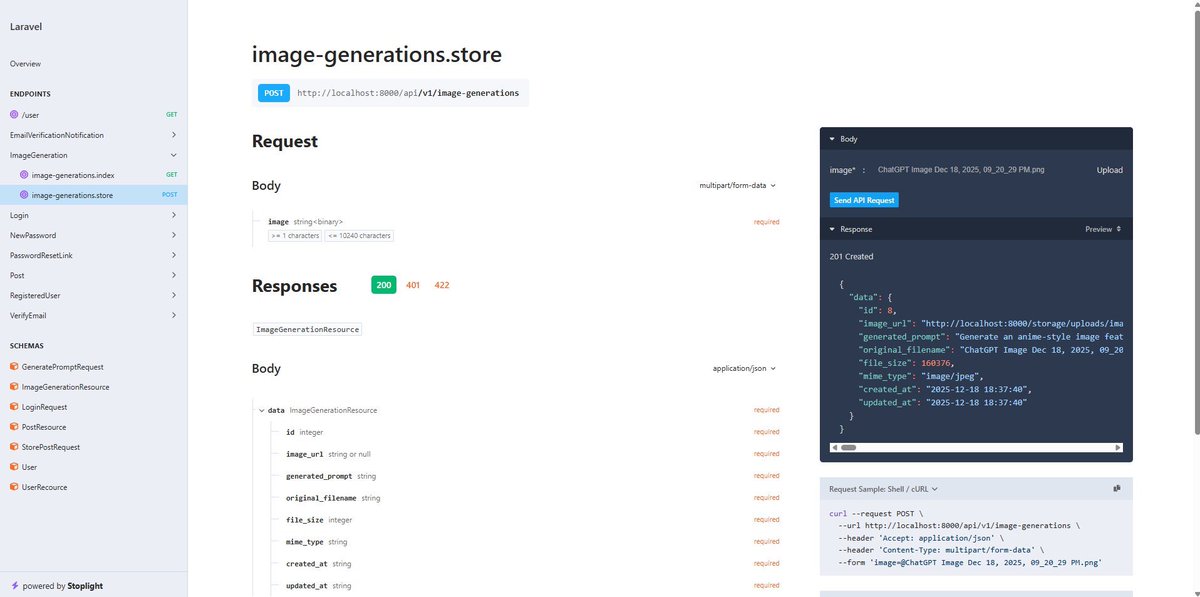Click the User schema cube icon
This screenshot has height=597, width=1200.
tap(14, 467)
